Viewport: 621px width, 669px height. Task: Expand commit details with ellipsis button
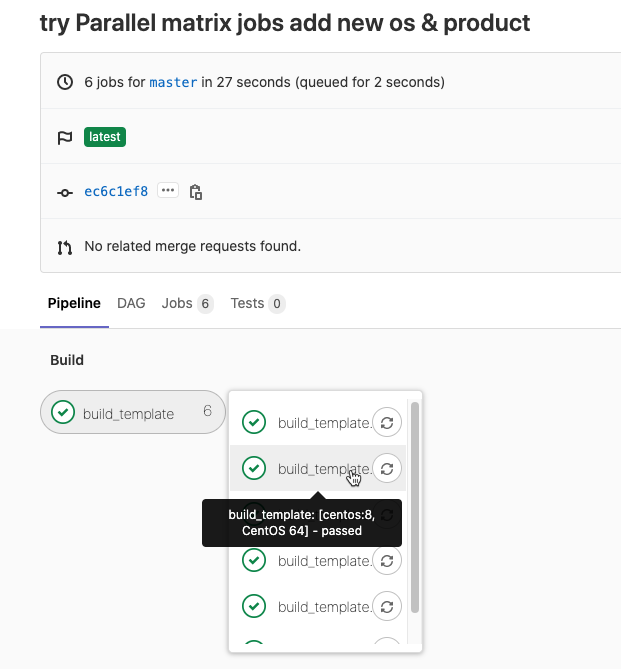pyautogui.click(x=167, y=191)
